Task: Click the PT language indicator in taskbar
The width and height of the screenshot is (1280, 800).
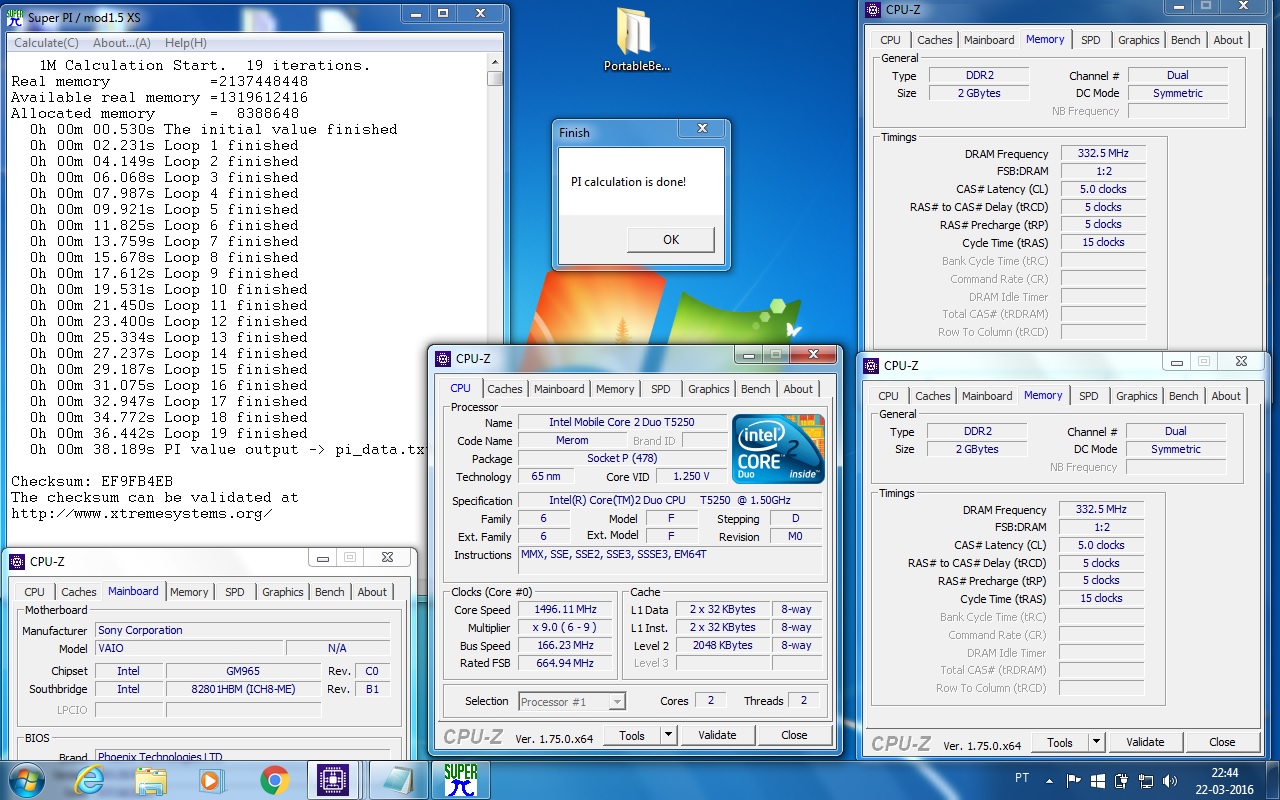Action: click(1021, 780)
